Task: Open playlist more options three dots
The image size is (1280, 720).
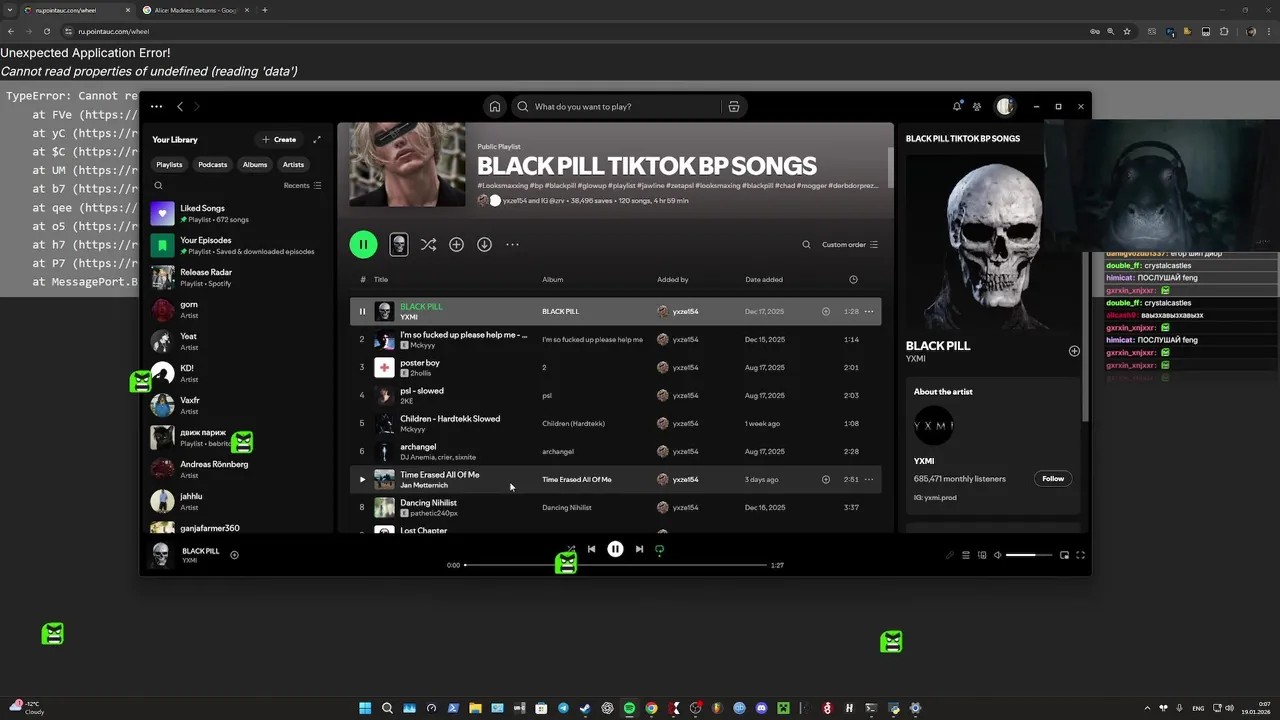Action: pyautogui.click(x=512, y=244)
